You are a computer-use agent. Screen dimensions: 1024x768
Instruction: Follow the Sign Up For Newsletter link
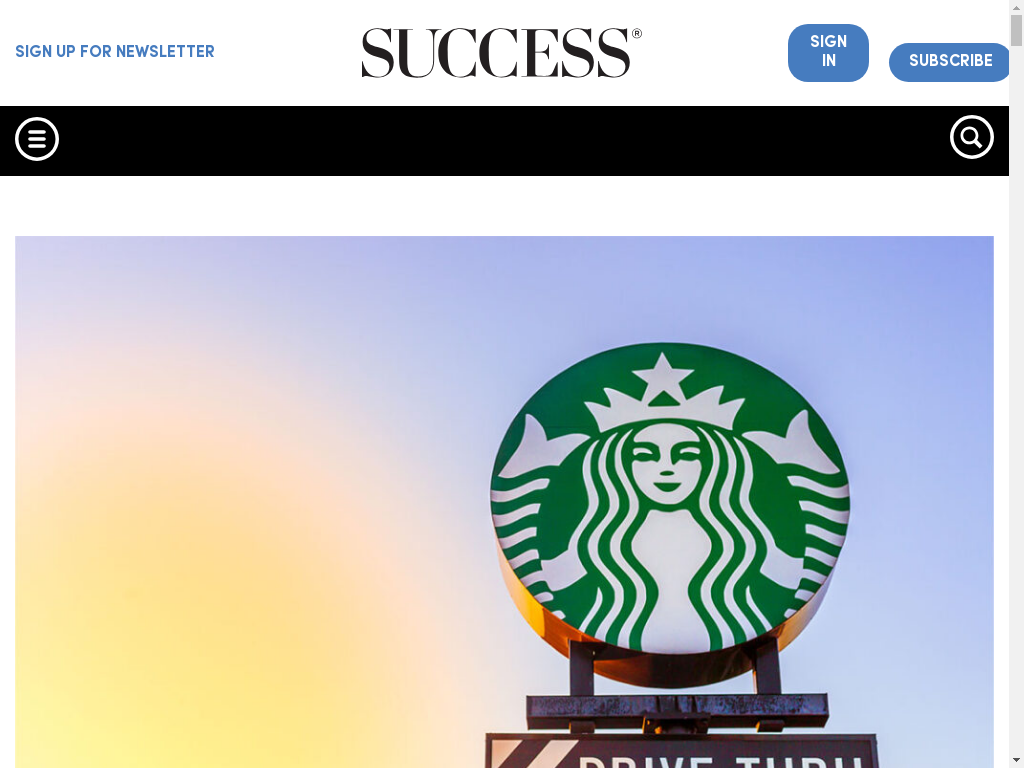(115, 52)
